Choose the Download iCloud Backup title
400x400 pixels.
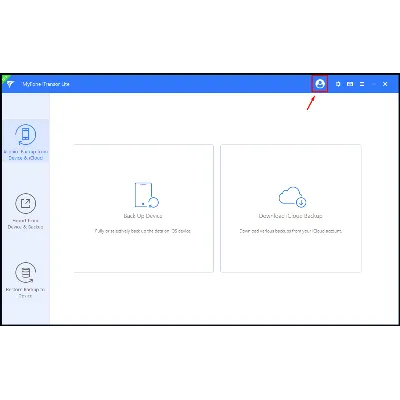(291, 216)
